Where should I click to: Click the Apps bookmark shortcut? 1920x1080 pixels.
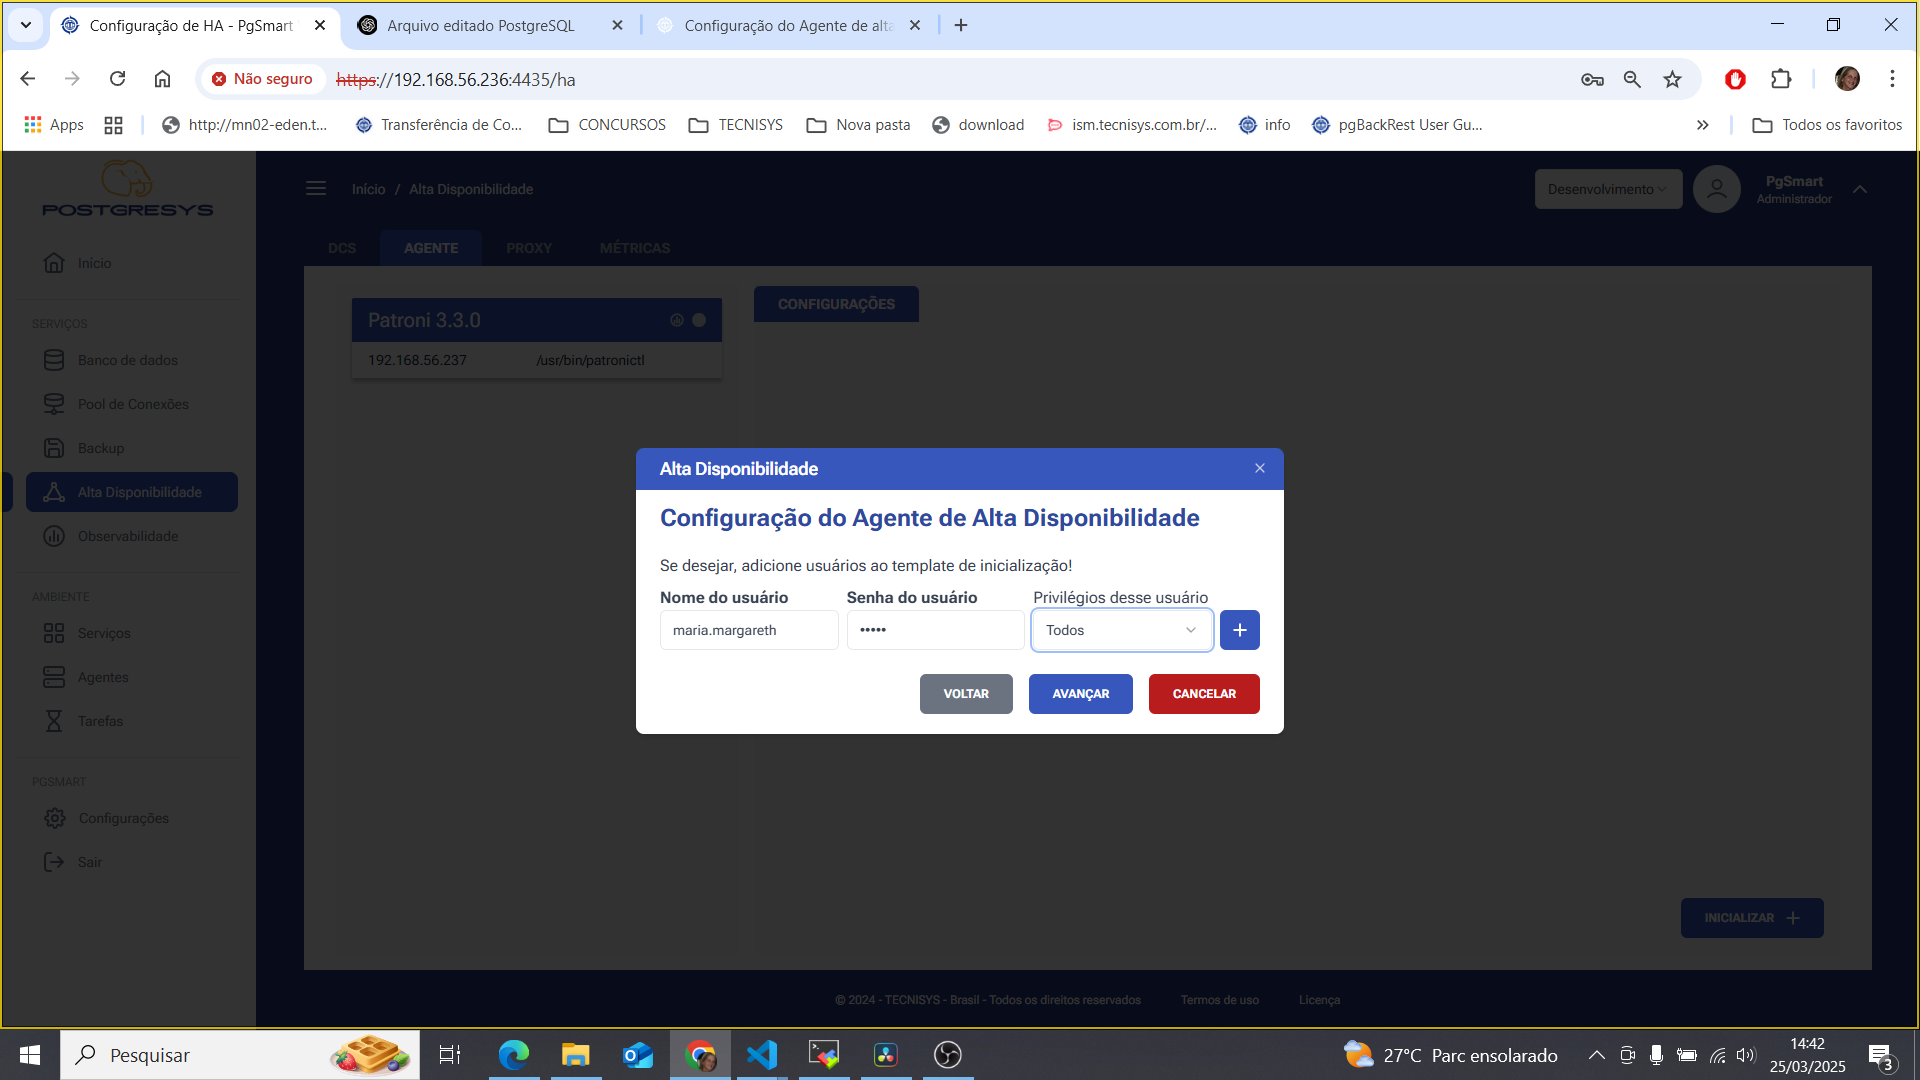[x=54, y=125]
